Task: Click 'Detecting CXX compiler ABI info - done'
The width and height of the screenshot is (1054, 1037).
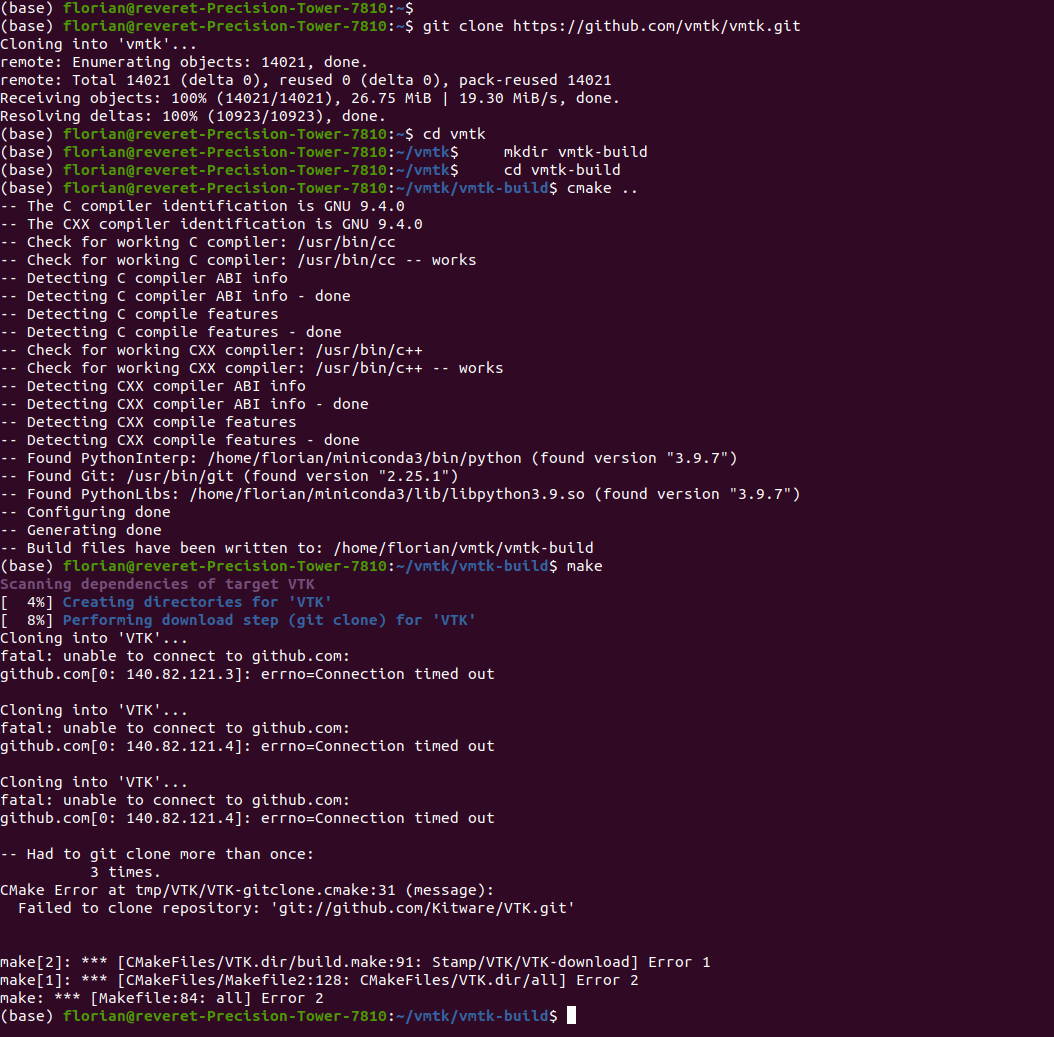Action: pyautogui.click(x=184, y=405)
